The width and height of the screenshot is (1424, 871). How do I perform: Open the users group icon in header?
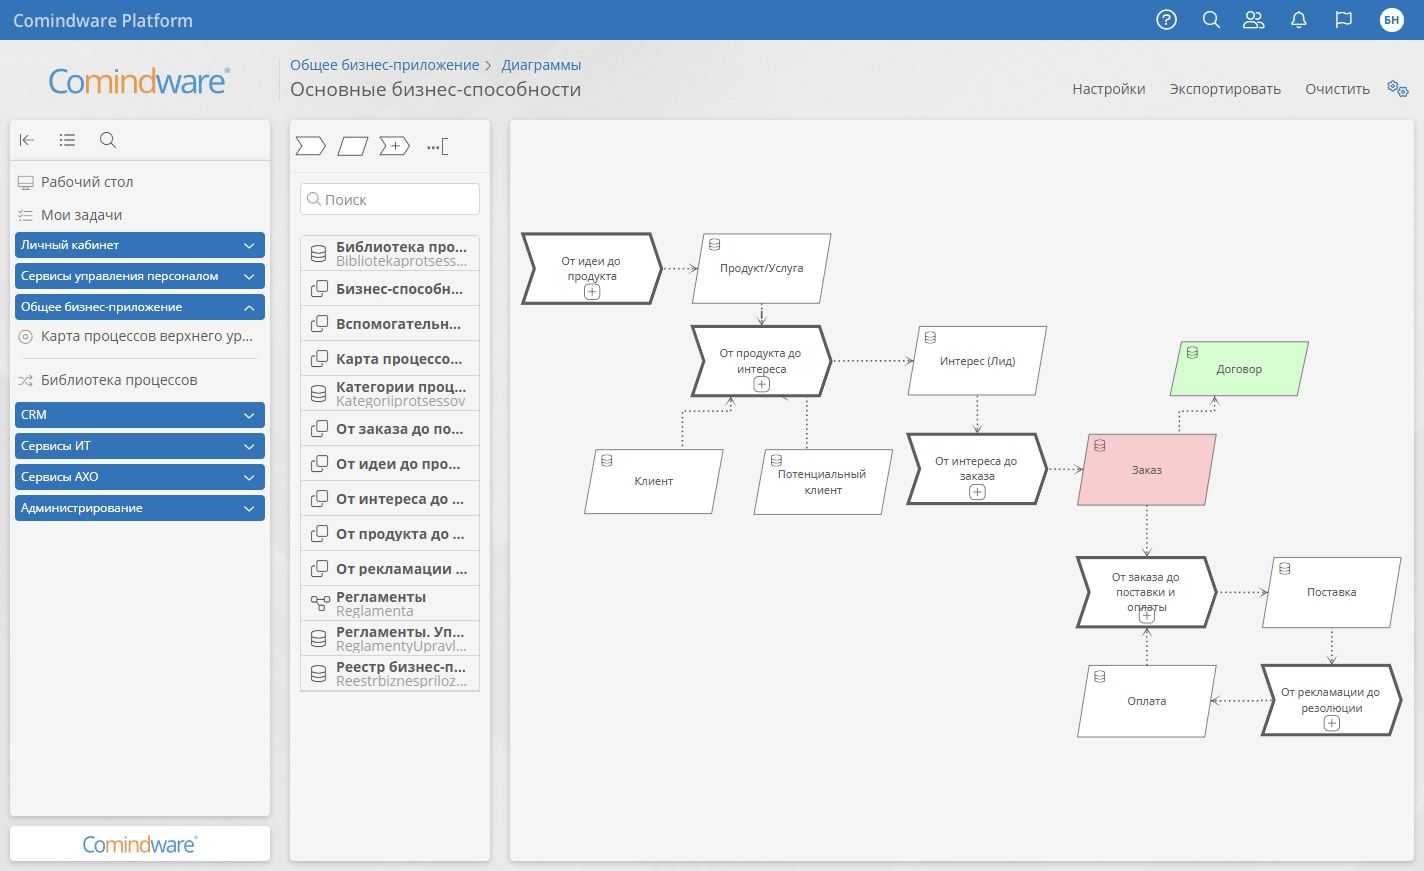(1253, 20)
